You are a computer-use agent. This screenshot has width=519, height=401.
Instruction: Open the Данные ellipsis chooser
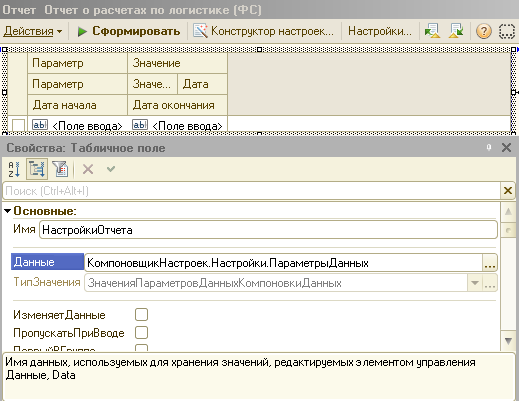coord(489,263)
